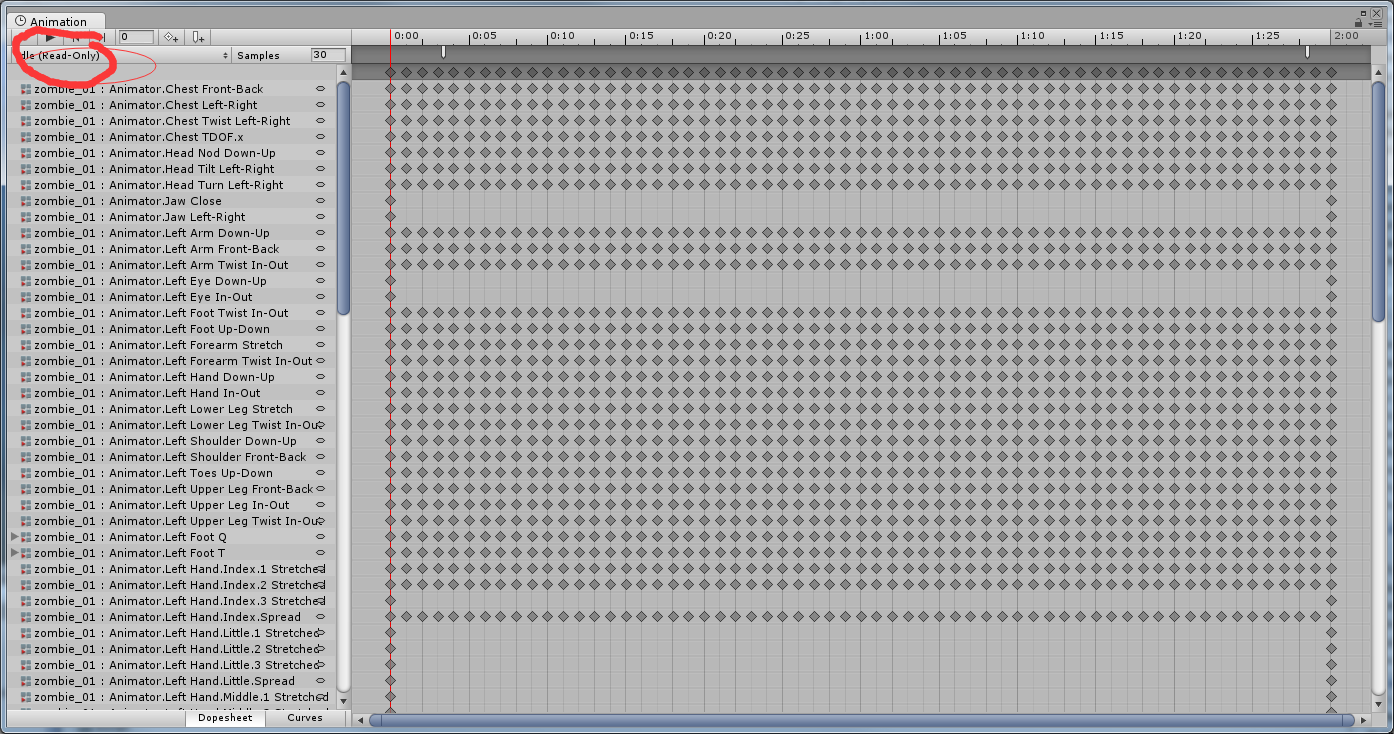Click the horizontal scrollbar right arrow
The width and height of the screenshot is (1394, 734).
point(1364,719)
